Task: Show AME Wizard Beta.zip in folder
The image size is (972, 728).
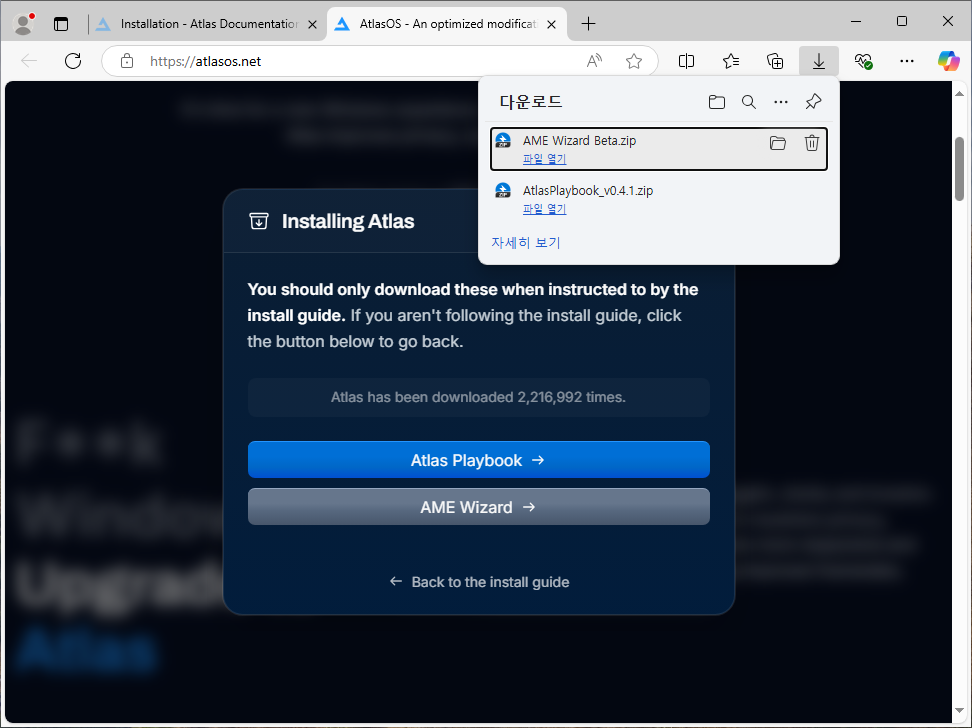Action: tap(777, 143)
